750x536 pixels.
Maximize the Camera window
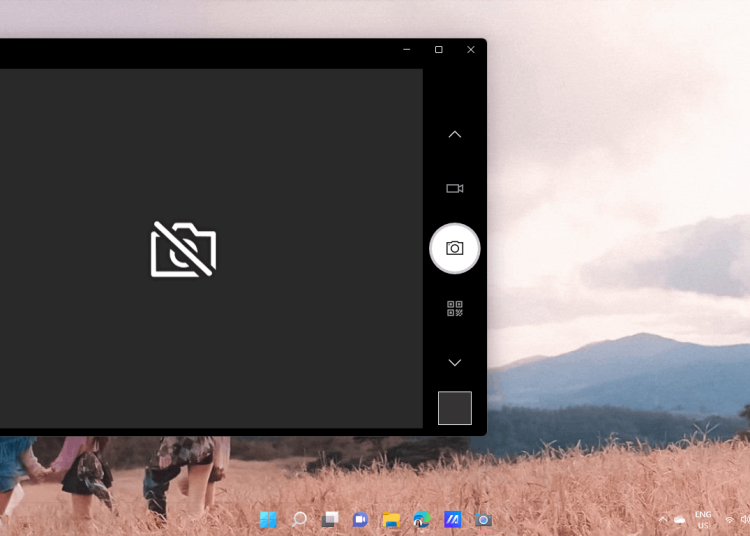(439, 49)
